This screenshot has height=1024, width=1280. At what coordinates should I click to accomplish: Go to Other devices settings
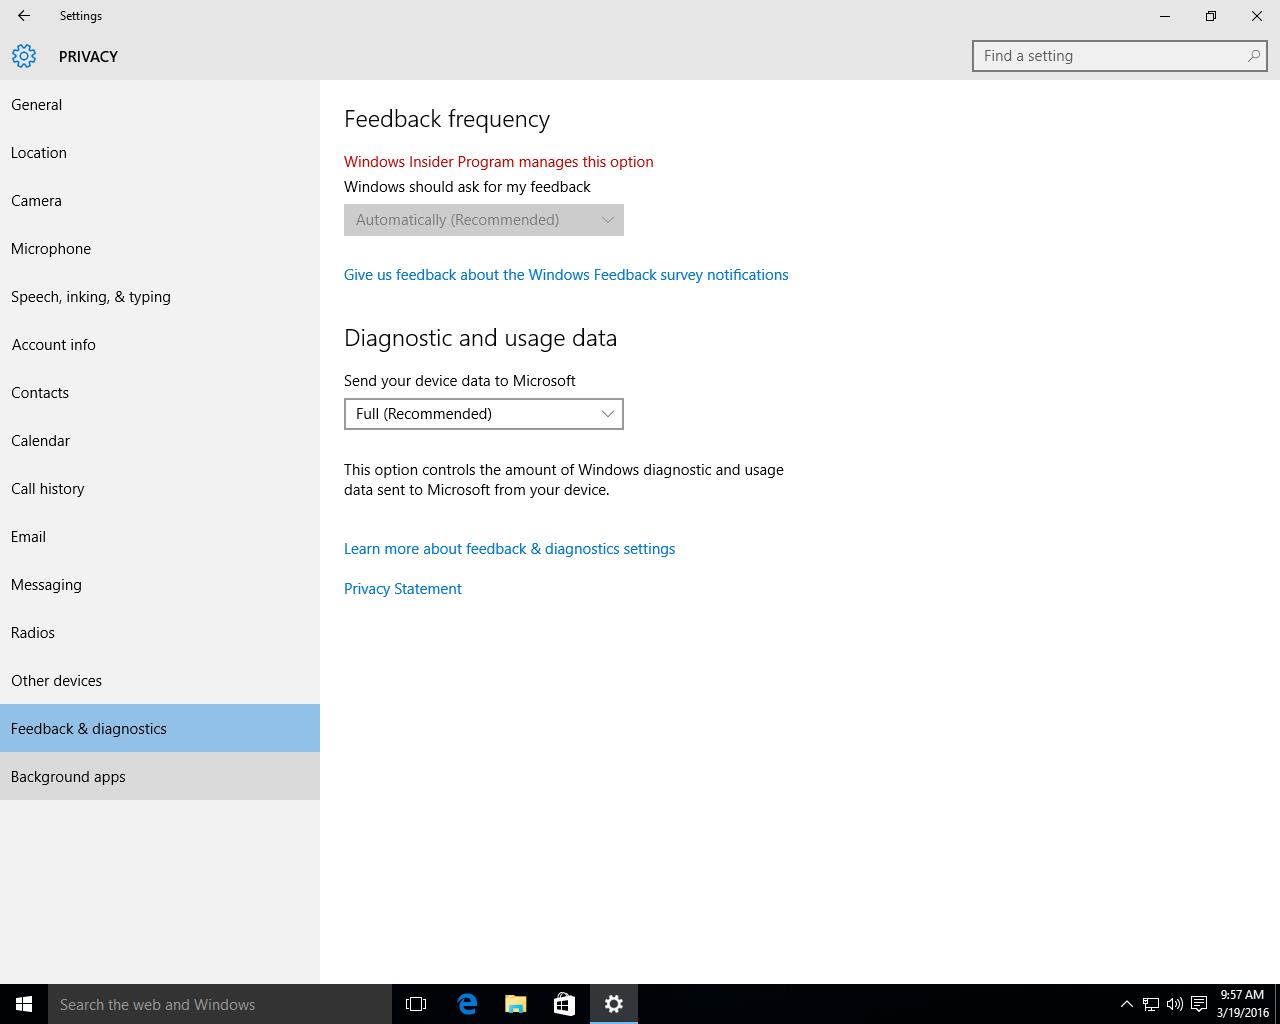(160, 680)
